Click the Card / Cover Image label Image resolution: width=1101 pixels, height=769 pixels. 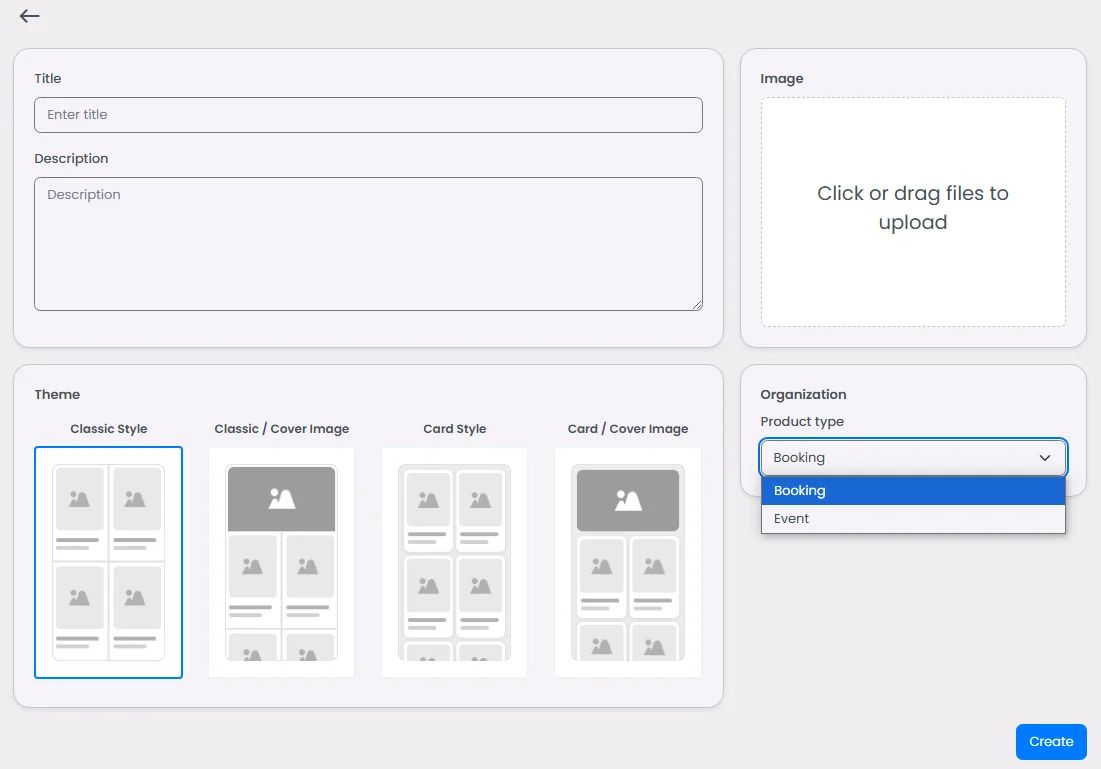628,429
